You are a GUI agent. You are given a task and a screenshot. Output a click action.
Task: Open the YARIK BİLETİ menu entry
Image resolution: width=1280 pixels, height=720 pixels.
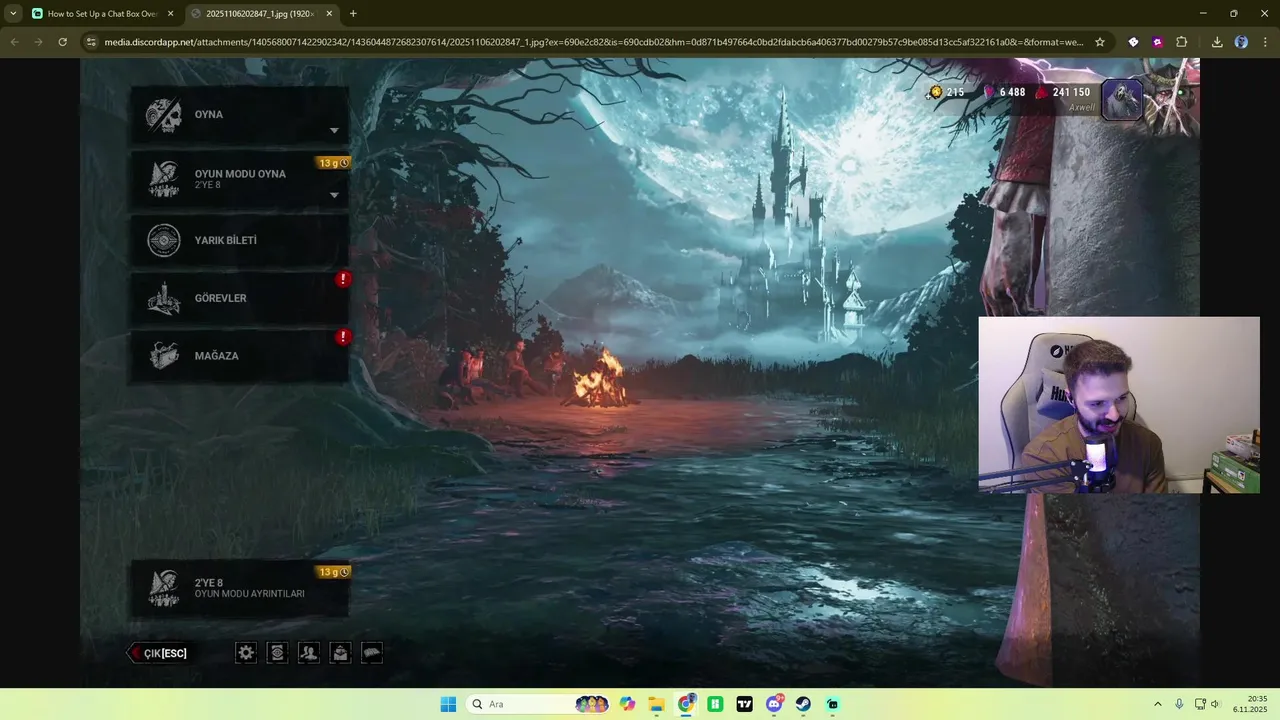(x=240, y=241)
